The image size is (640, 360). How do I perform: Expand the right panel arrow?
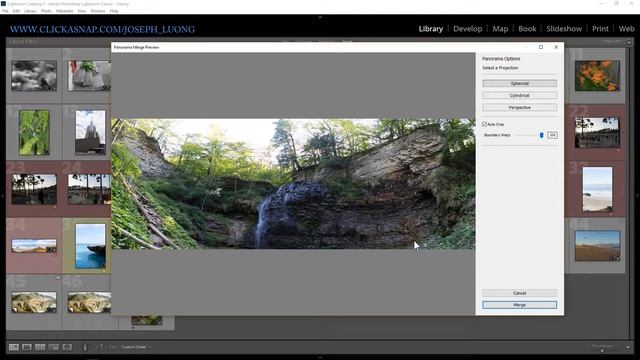[638, 196]
